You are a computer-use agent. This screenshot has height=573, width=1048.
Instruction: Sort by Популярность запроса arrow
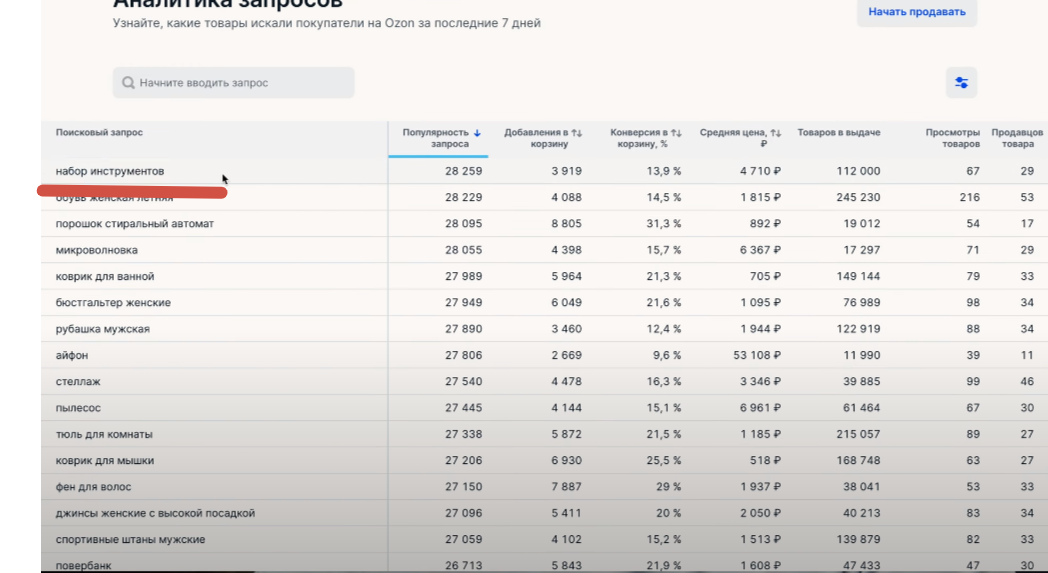(x=477, y=133)
